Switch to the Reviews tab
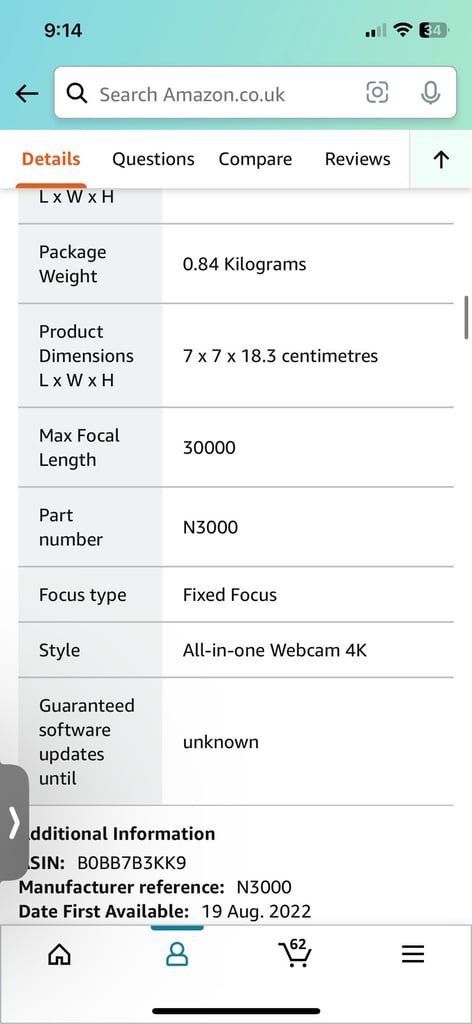This screenshot has width=472, height=1024. pos(358,159)
